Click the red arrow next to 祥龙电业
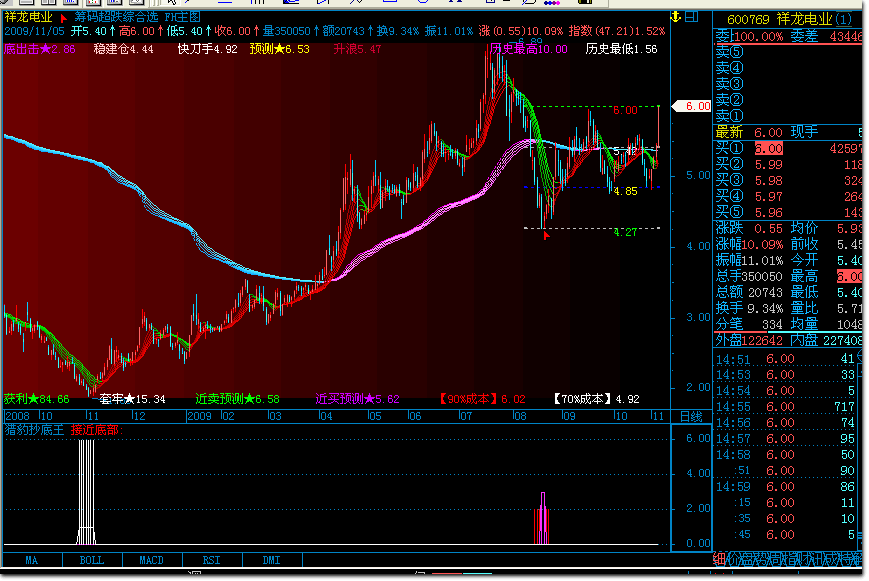Screen dimensions: 869x581 [65, 18]
